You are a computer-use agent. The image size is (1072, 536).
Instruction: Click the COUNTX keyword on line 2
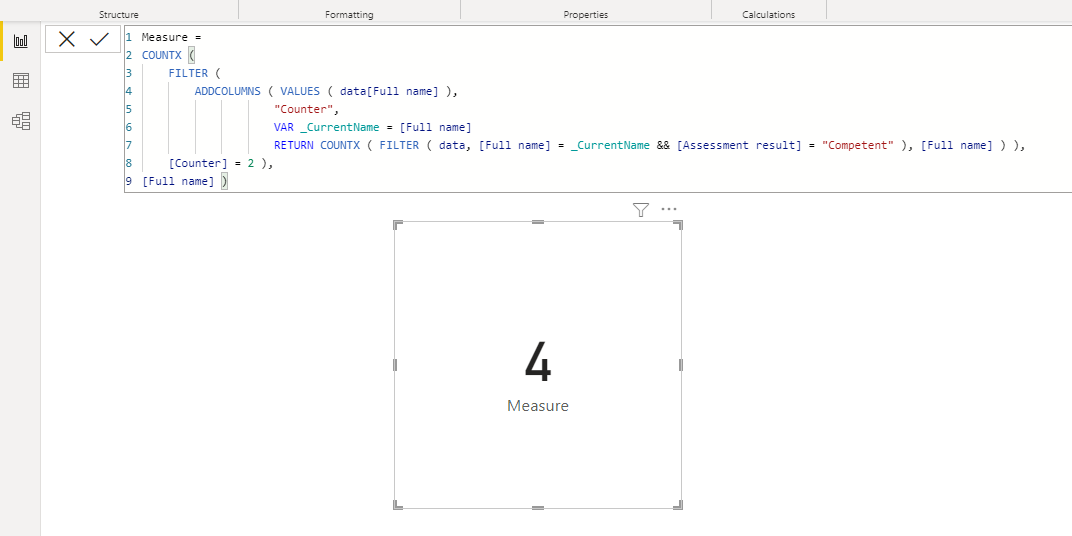(162, 55)
